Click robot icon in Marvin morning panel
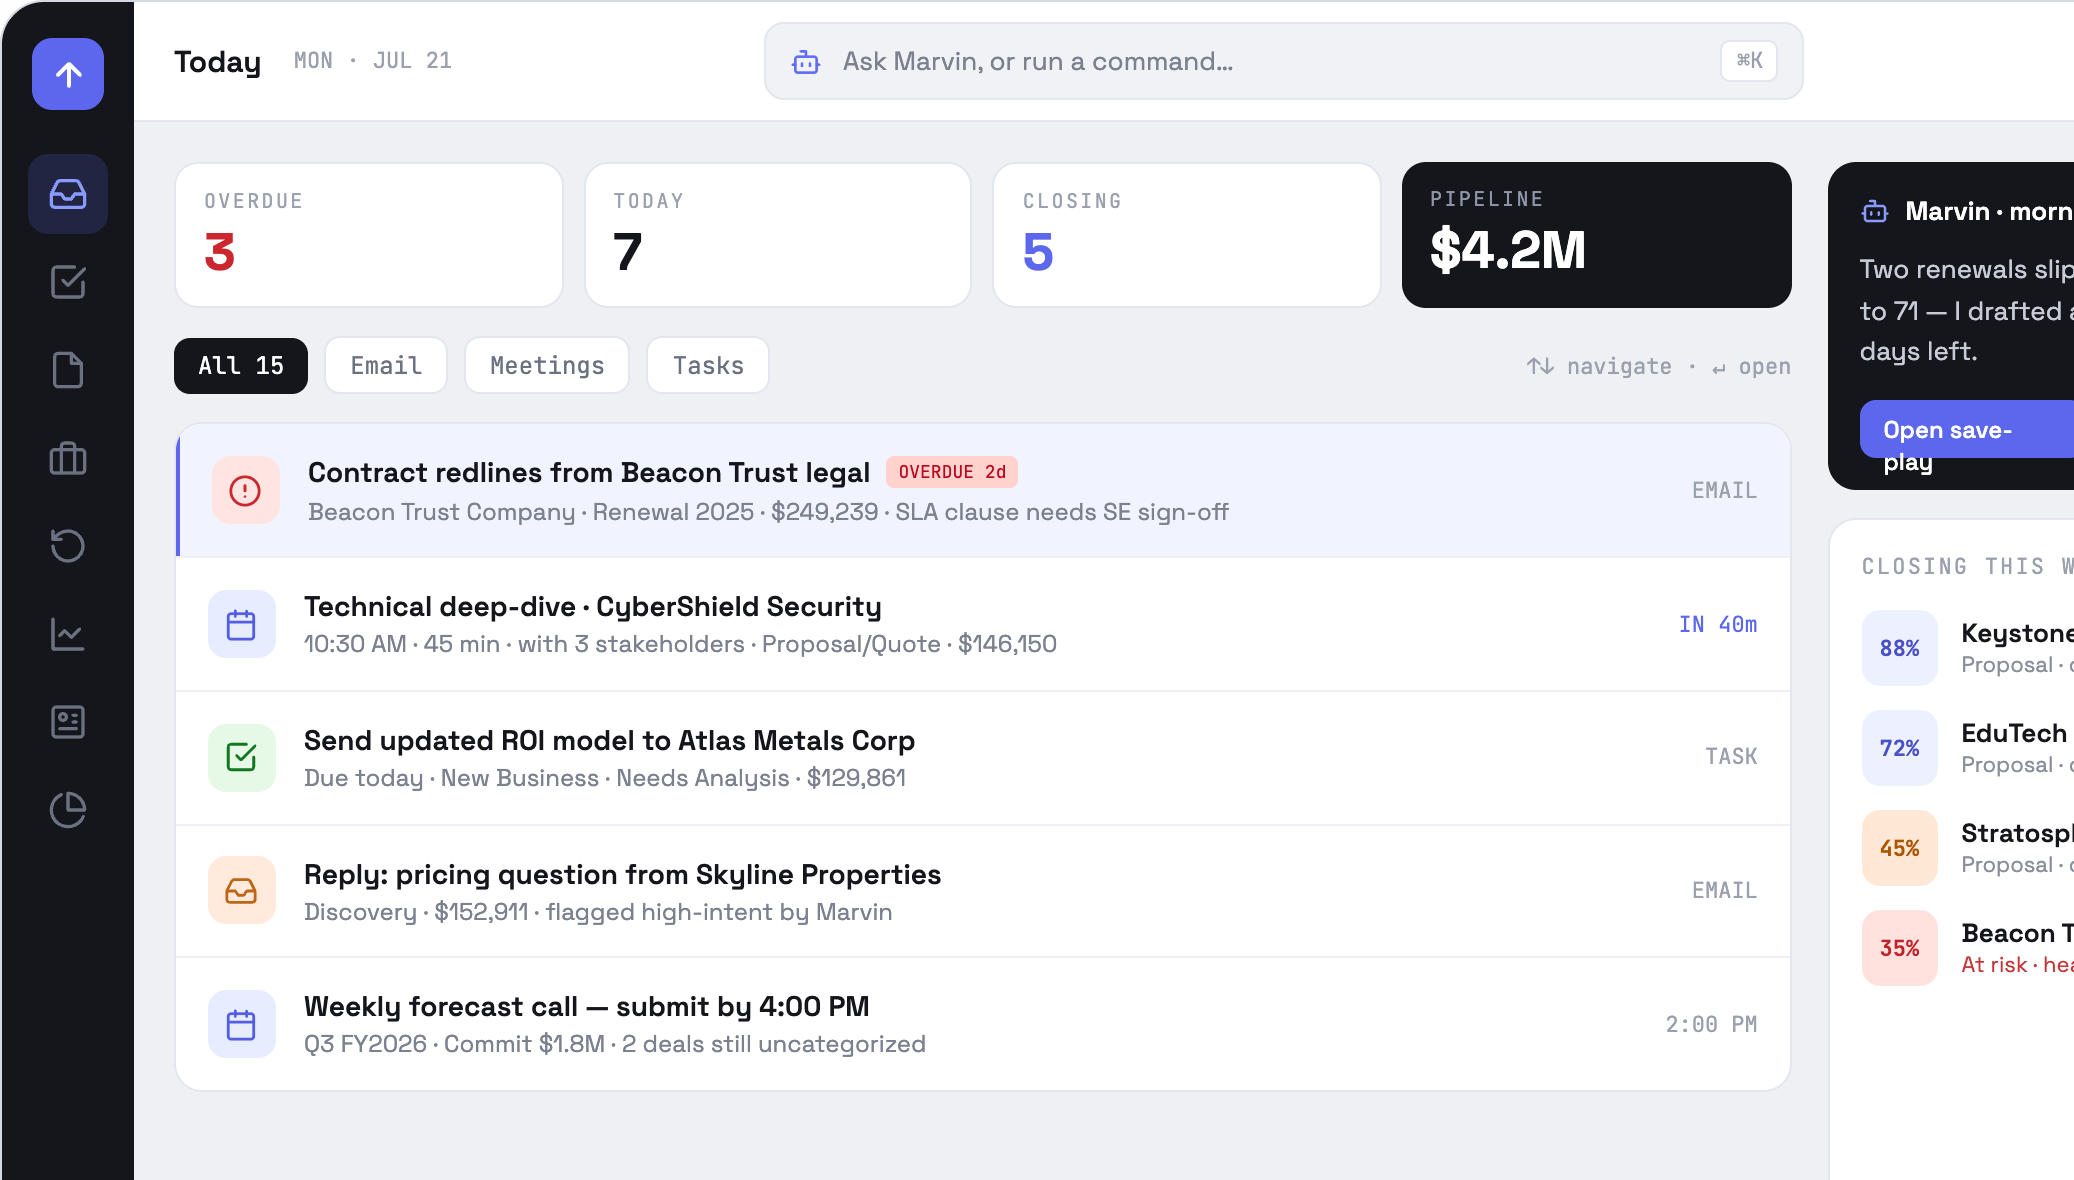This screenshot has width=2074, height=1180. 1874,211
